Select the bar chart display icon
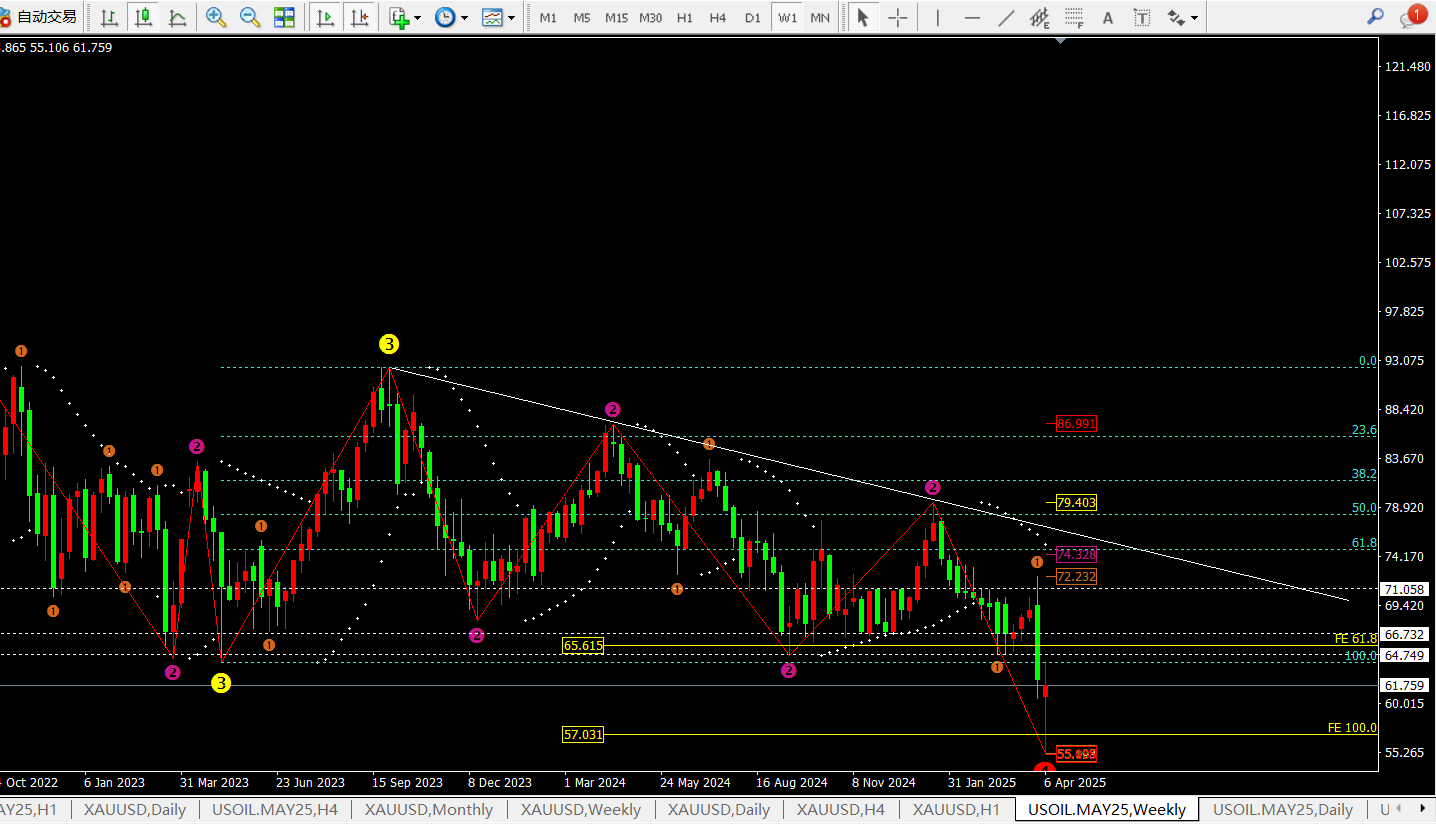 pyautogui.click(x=109, y=17)
